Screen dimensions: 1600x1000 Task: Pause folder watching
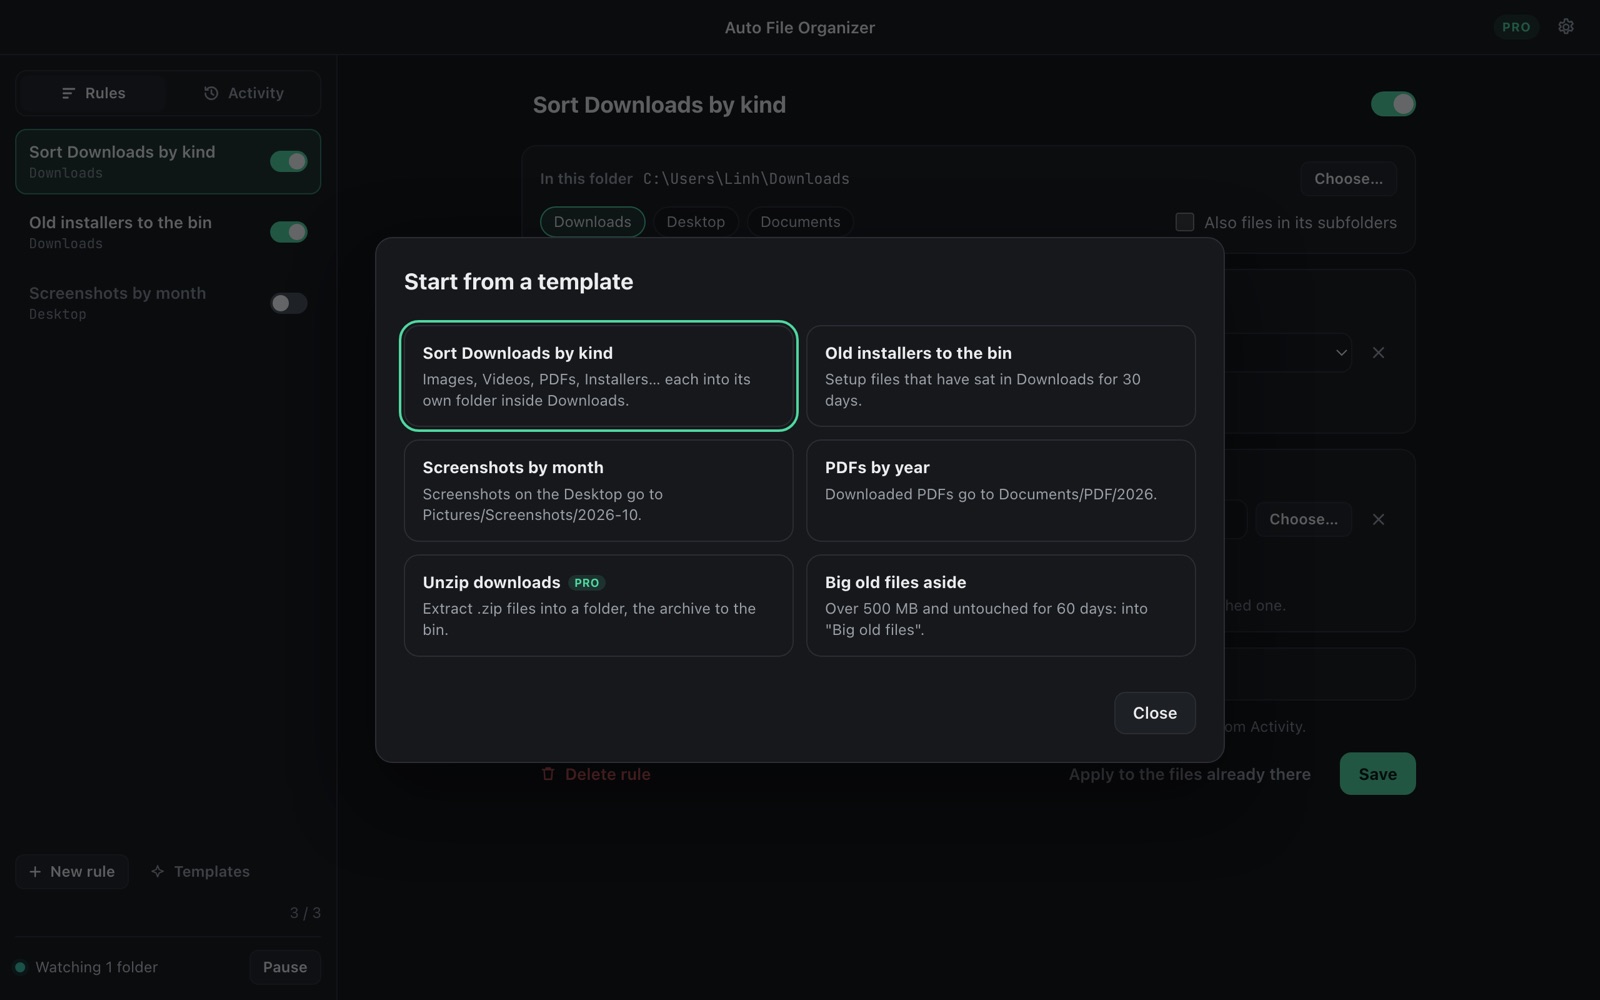pos(285,967)
